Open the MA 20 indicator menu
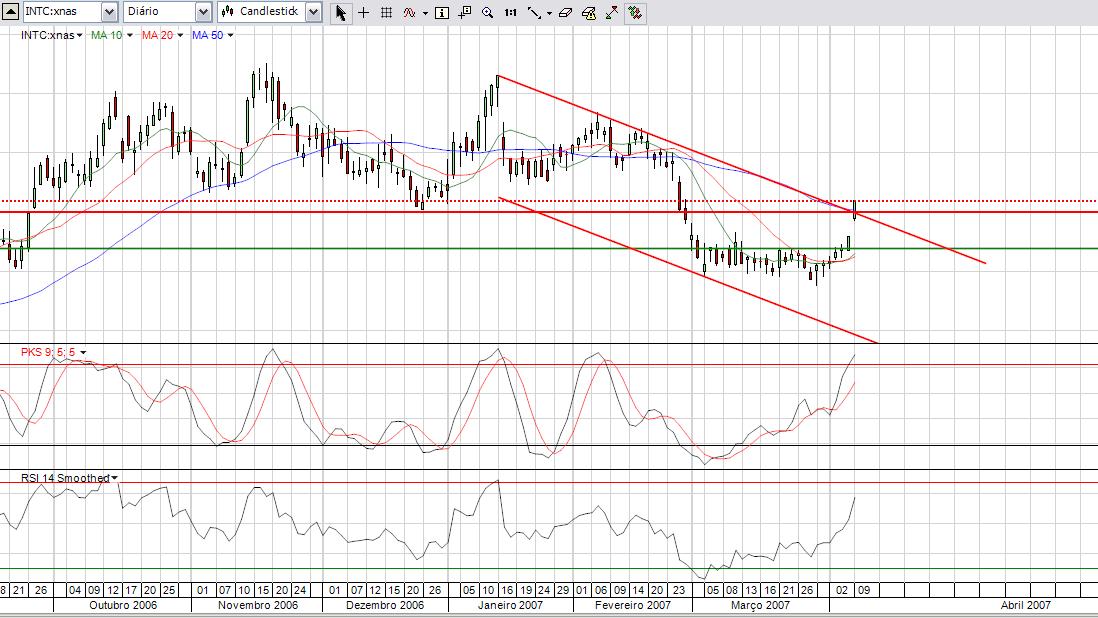1098x618 pixels. tap(162, 35)
